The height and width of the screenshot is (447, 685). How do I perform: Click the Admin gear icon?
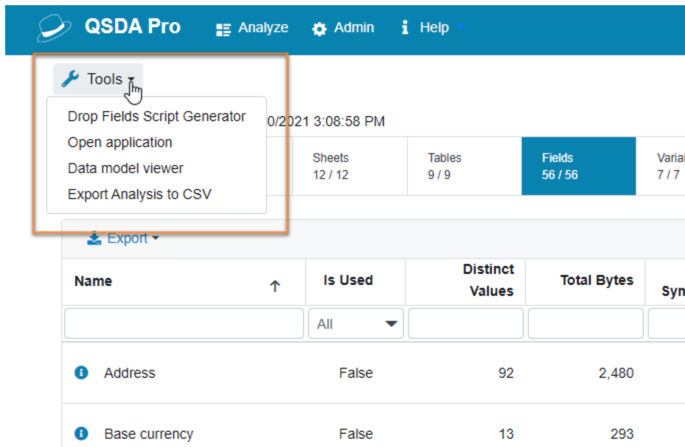coord(319,29)
